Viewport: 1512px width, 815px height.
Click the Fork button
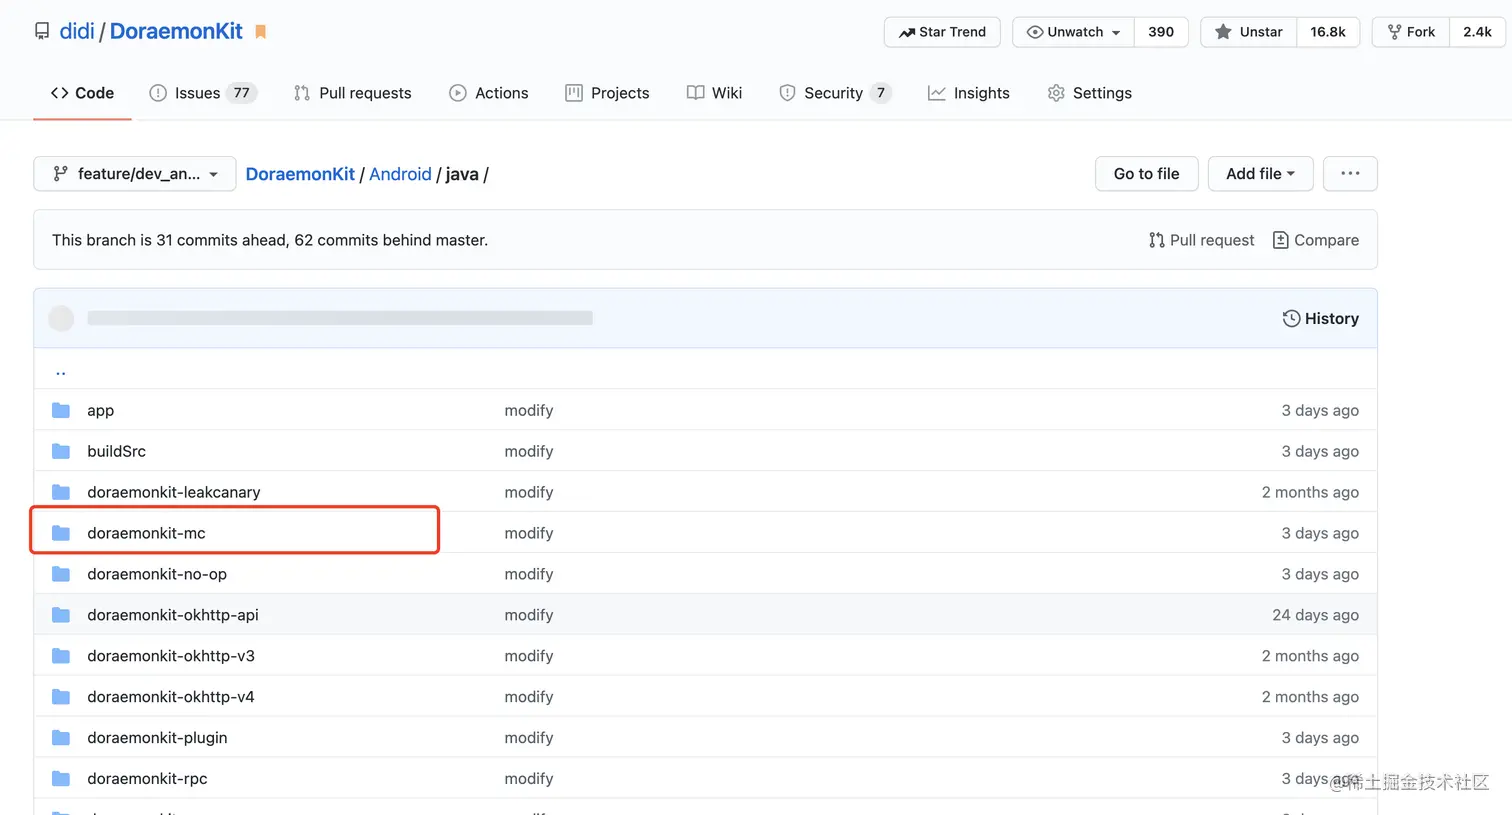coord(1411,32)
